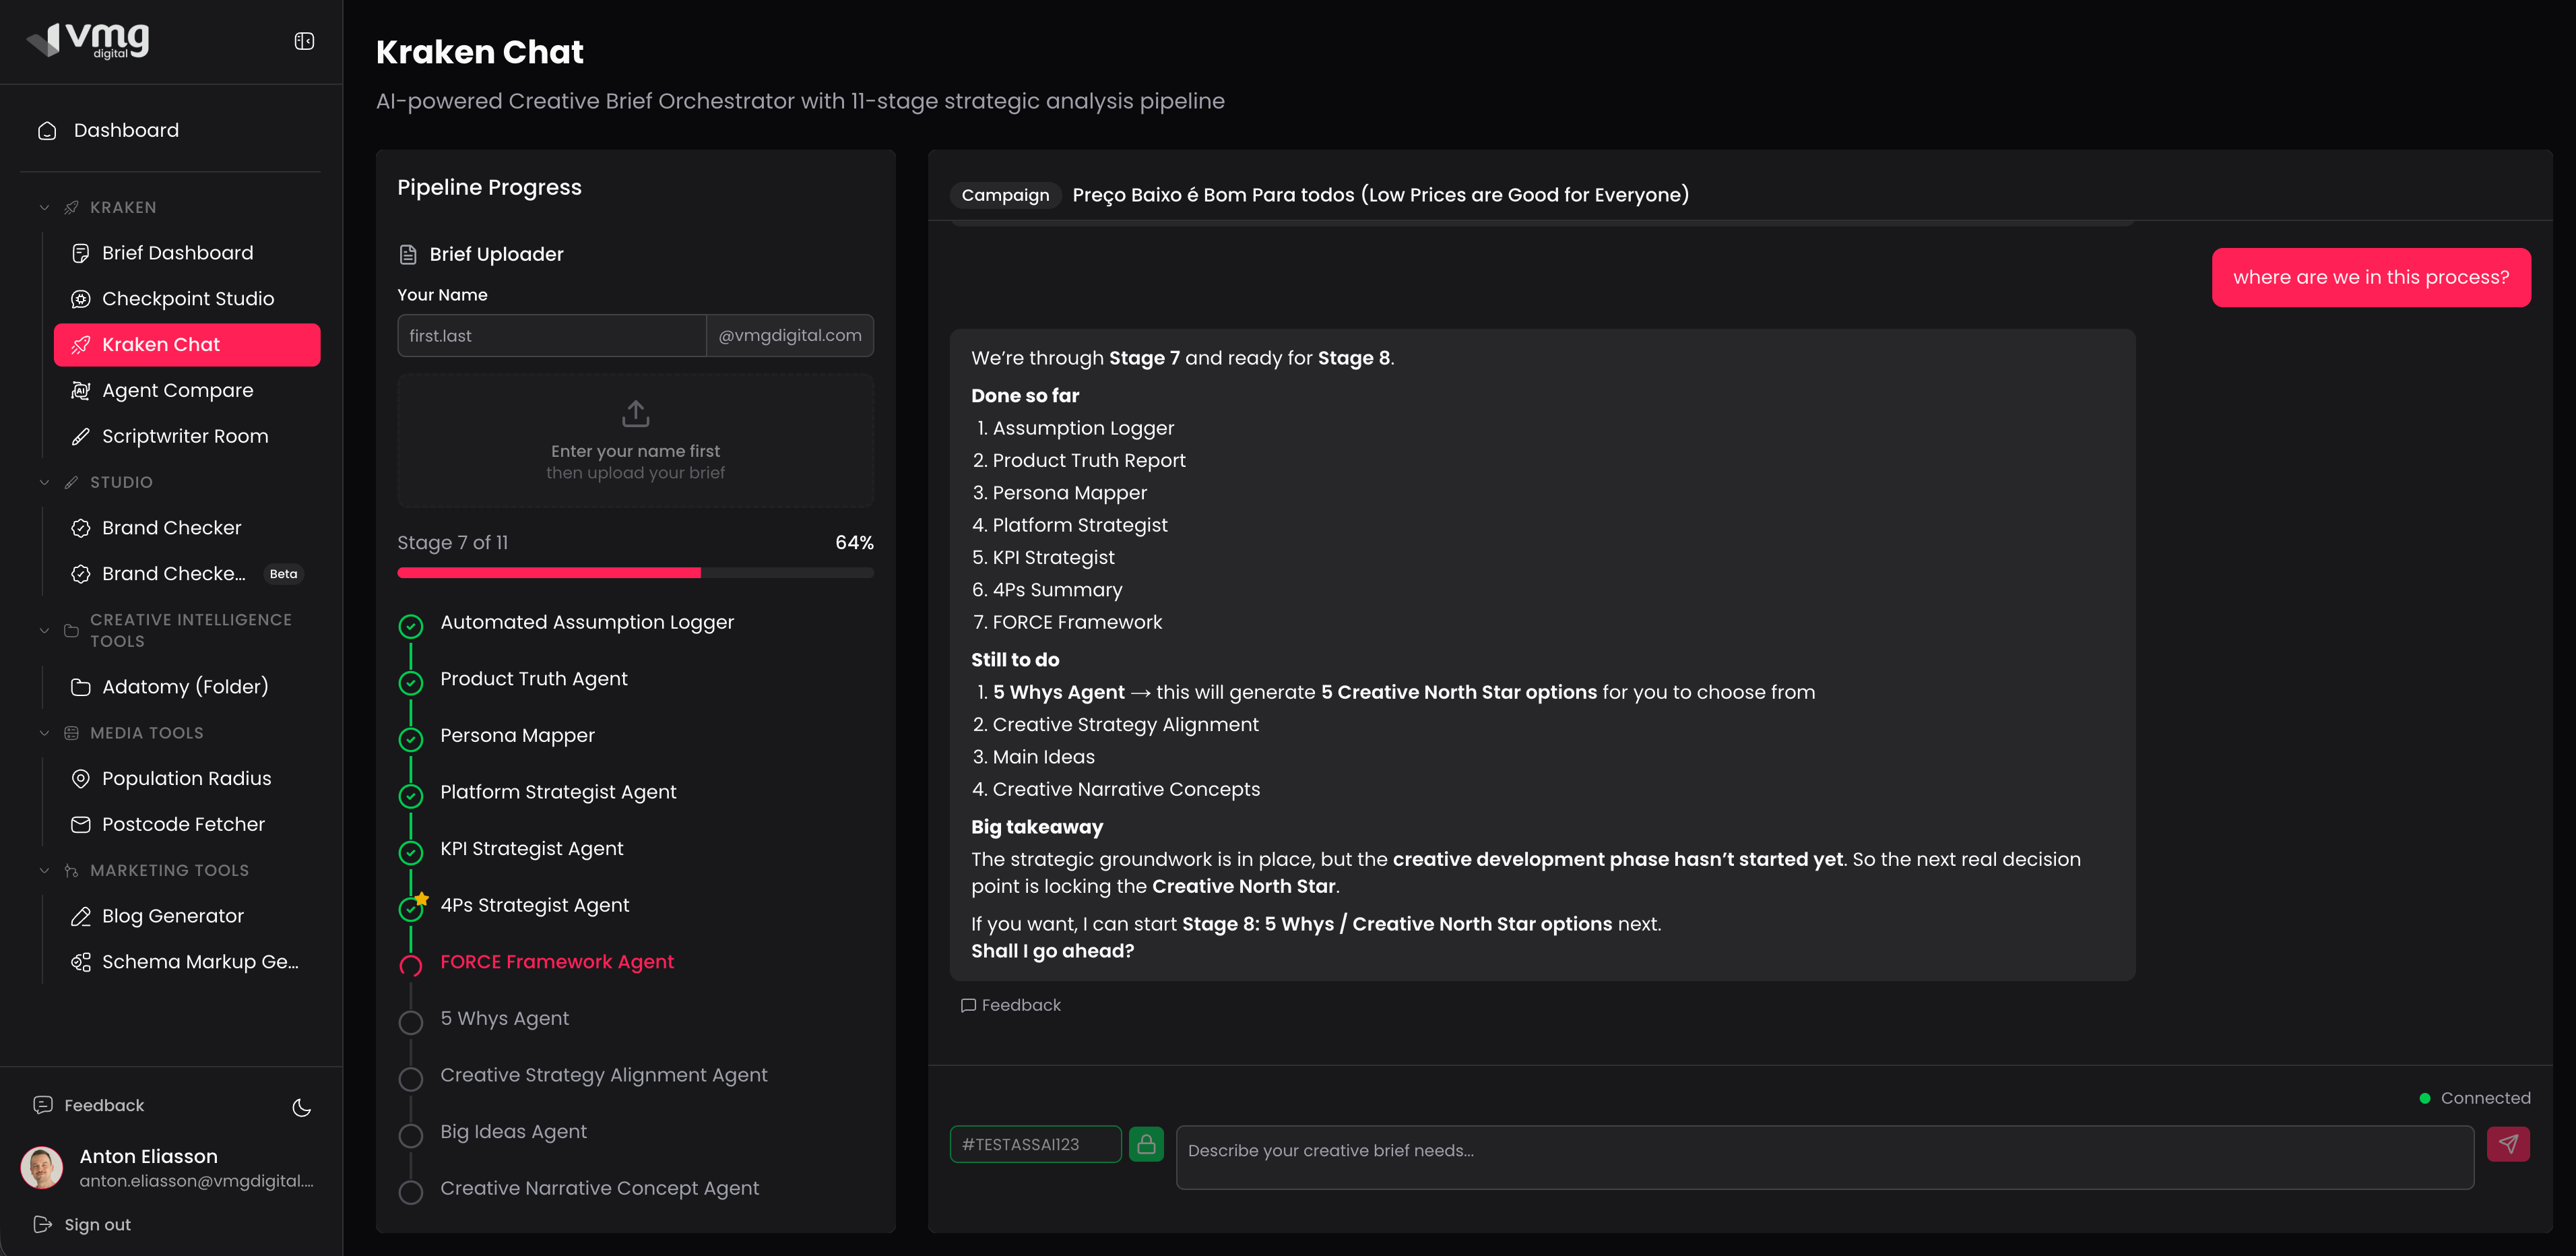
Task: Click the Stage 7 of 11 progress bar
Action: point(636,572)
